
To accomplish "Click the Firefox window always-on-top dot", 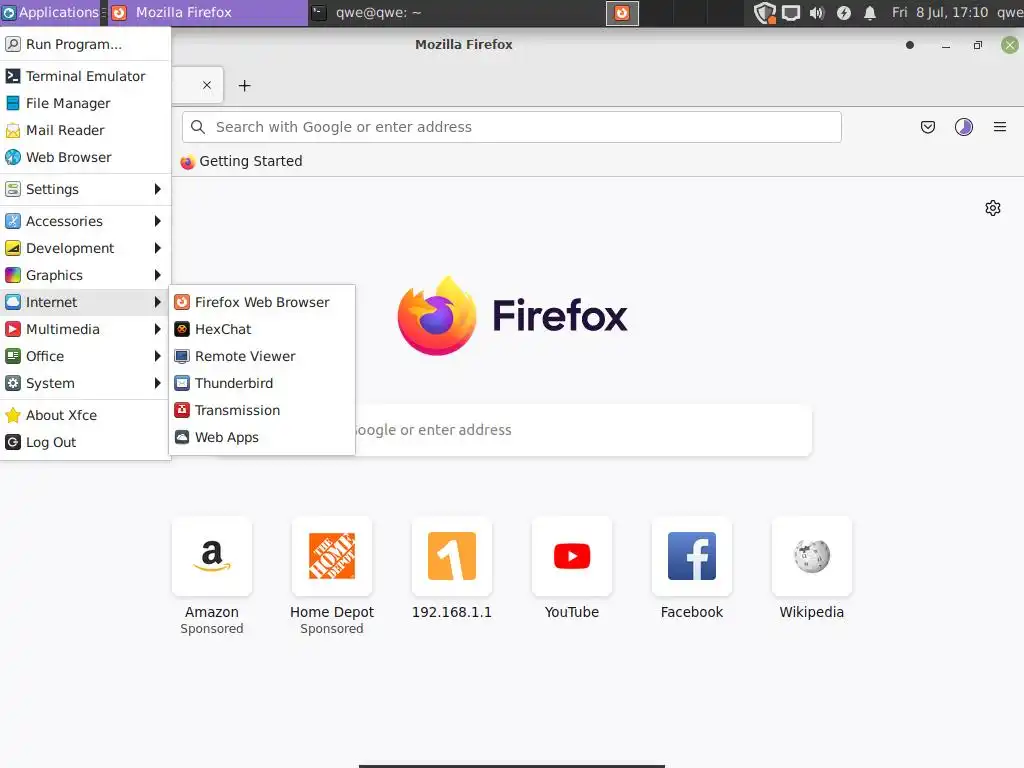I will 910,45.
